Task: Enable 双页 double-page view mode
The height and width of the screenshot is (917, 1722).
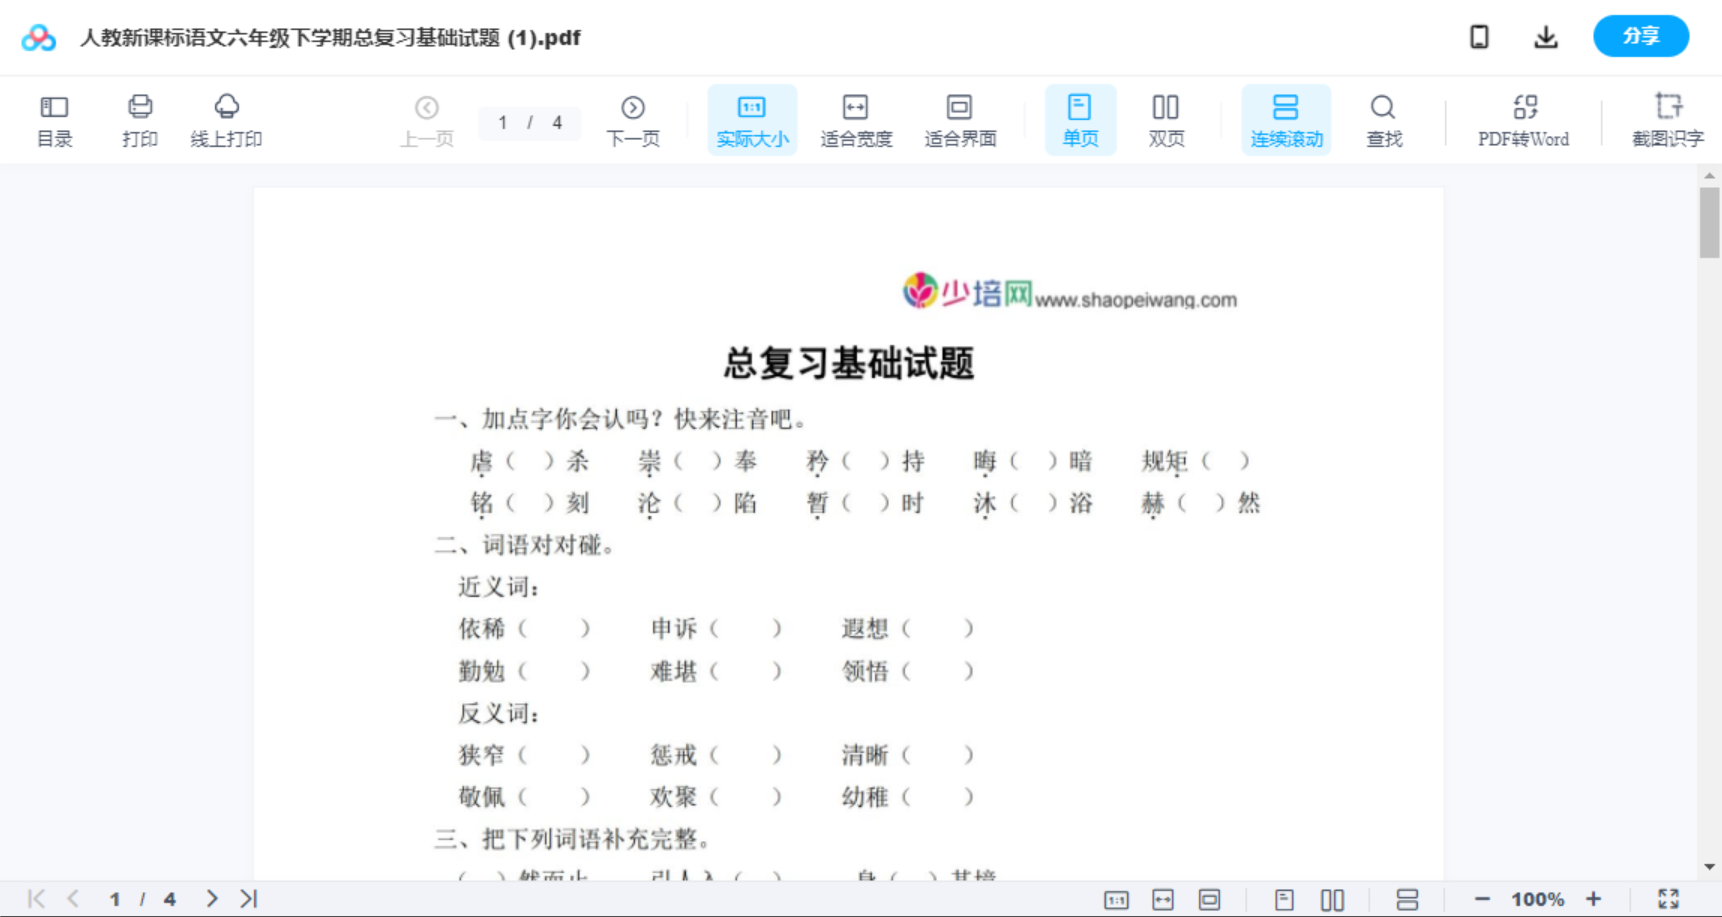Action: pos(1165,119)
